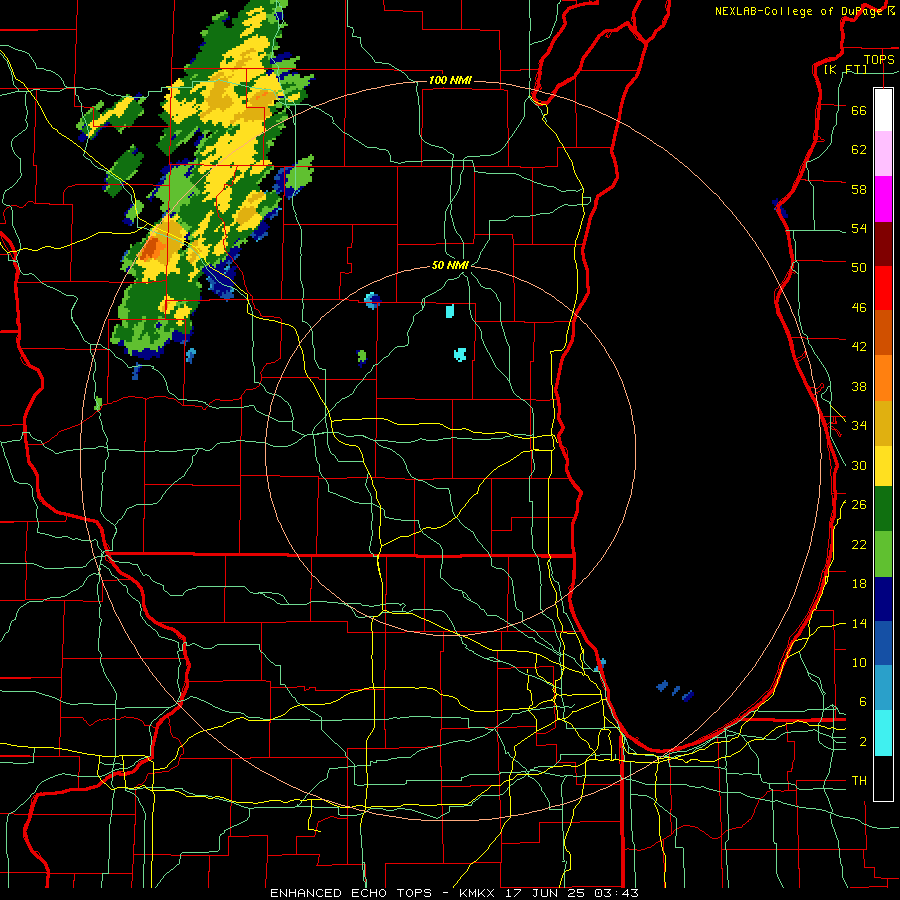This screenshot has width=900, height=900.
Task: Click the cyan swatch near the legend bottom
Action: click(883, 733)
